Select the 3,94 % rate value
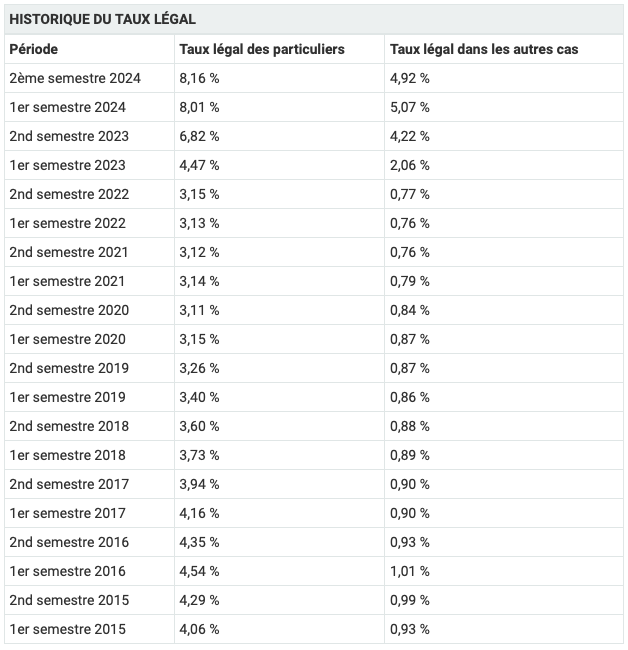Viewport: 628px width, 650px height. coord(199,484)
